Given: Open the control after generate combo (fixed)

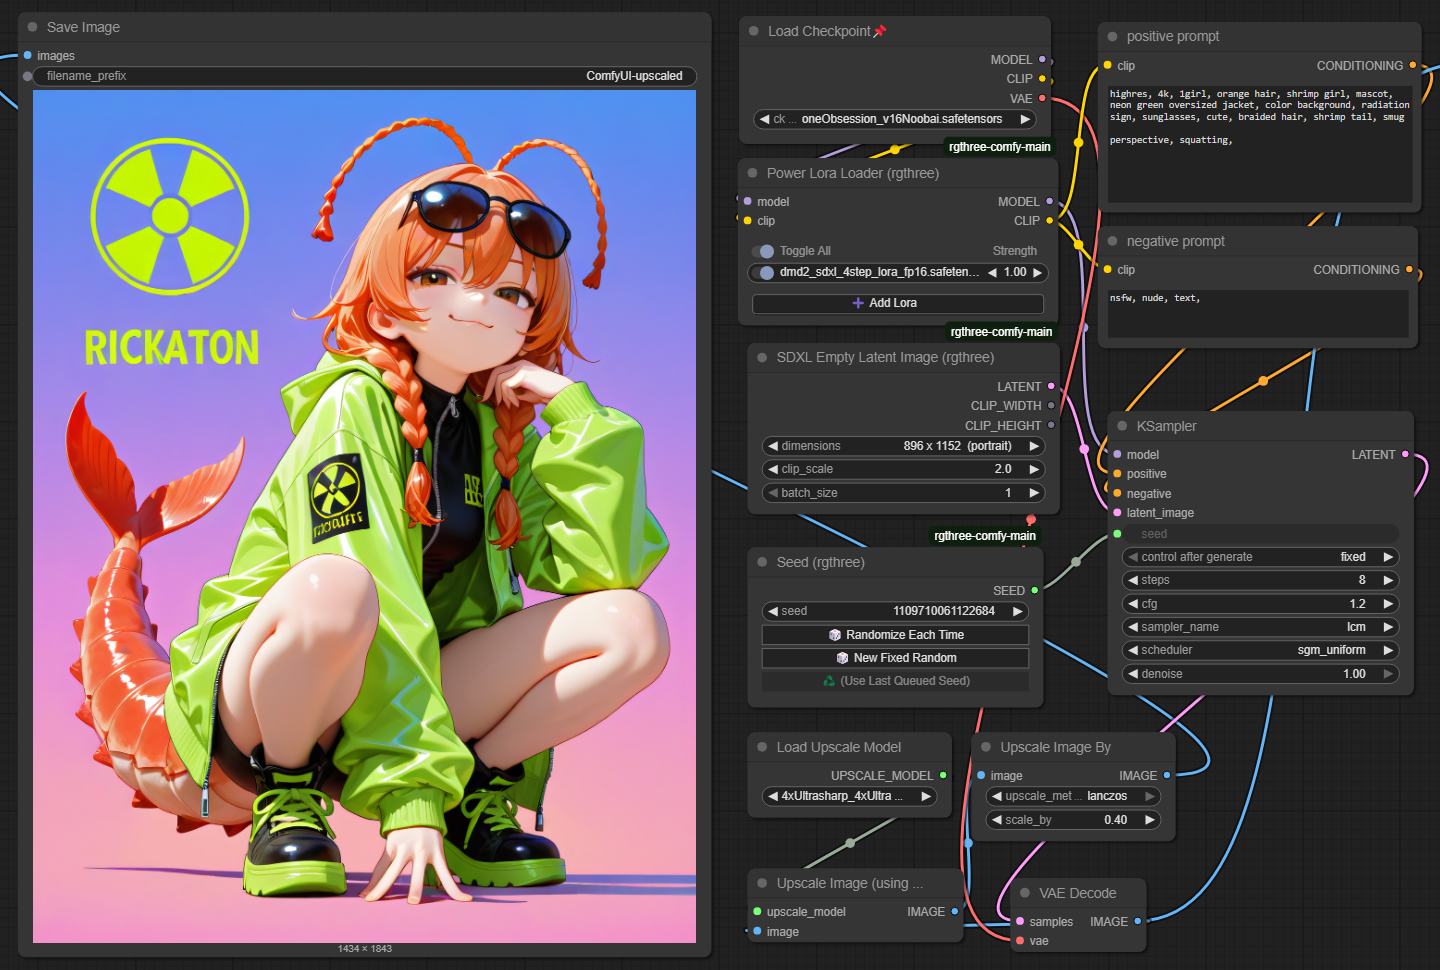Looking at the screenshot, I should [1260, 557].
